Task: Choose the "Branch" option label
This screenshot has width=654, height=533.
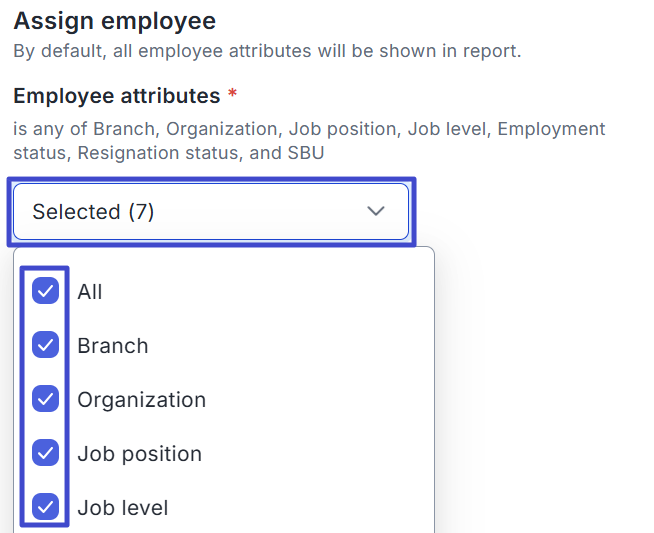Action: (112, 346)
